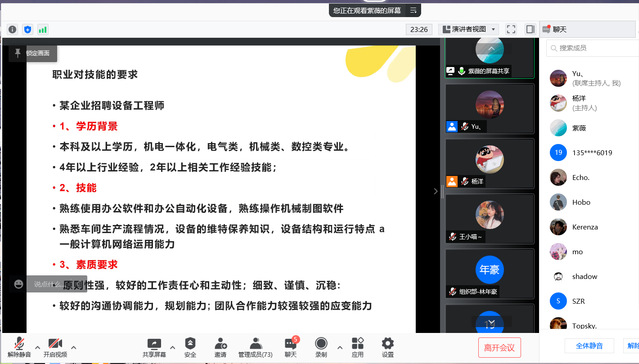
Task: Toggle the side panel layout icon
Action: [x=530, y=29]
